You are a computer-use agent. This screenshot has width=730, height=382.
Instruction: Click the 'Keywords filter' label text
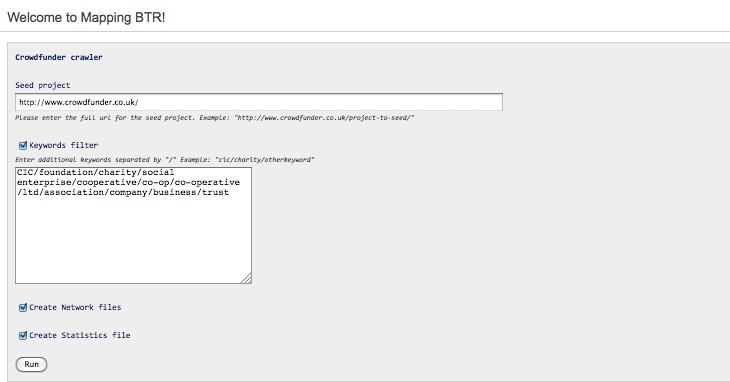coord(63,145)
